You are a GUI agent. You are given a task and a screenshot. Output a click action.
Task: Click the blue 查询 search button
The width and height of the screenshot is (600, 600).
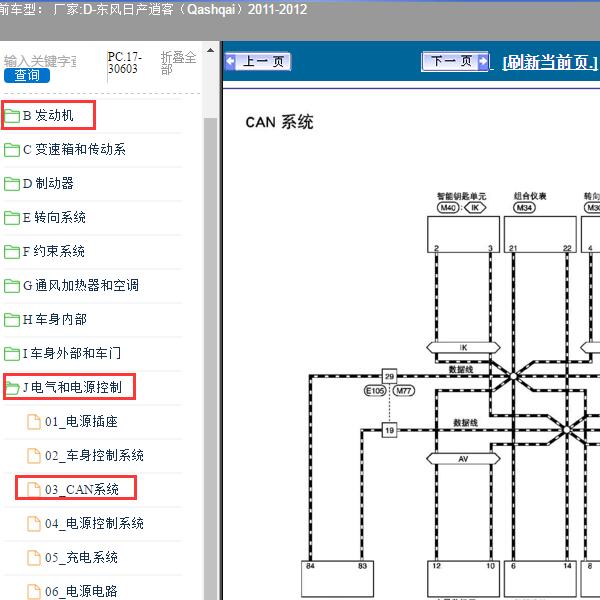(27, 75)
